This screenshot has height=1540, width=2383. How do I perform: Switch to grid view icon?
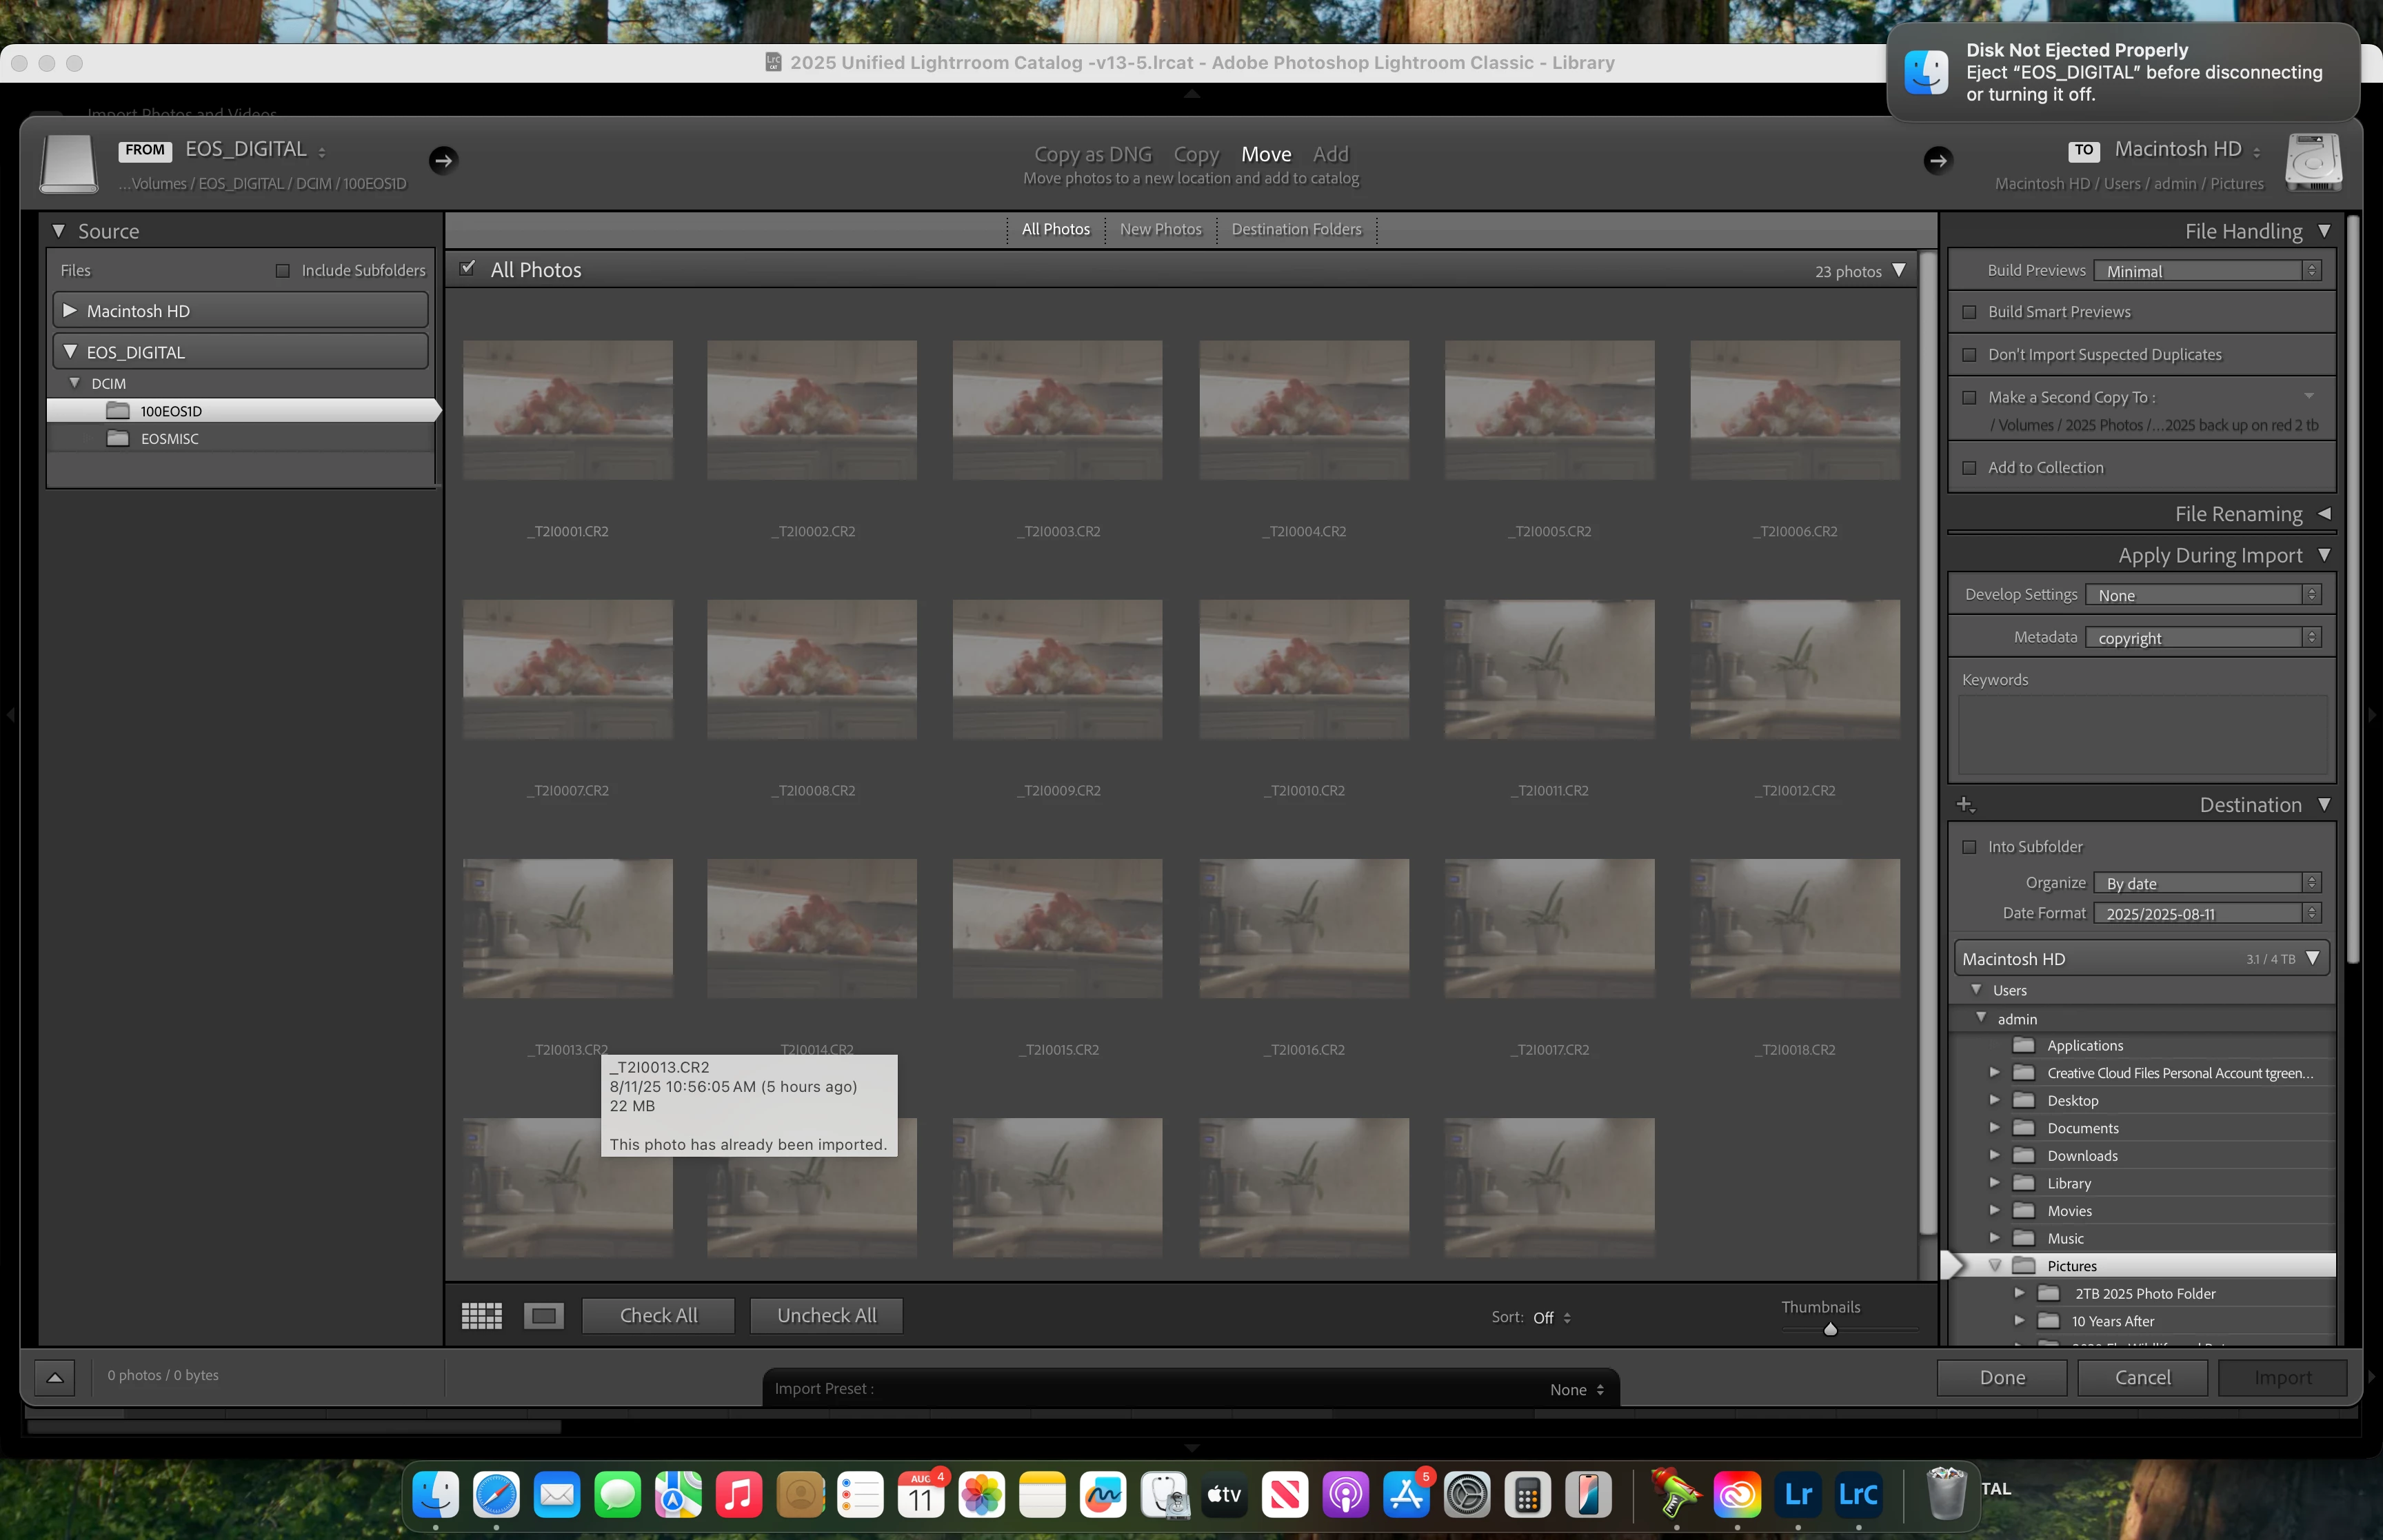(481, 1316)
